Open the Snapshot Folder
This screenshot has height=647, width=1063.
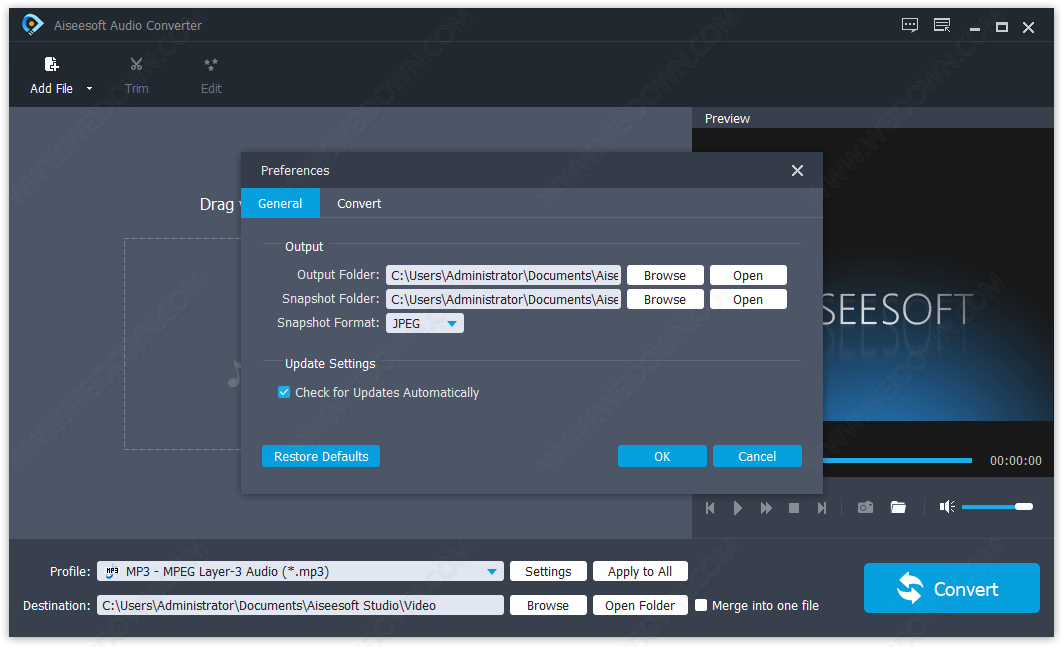[748, 299]
